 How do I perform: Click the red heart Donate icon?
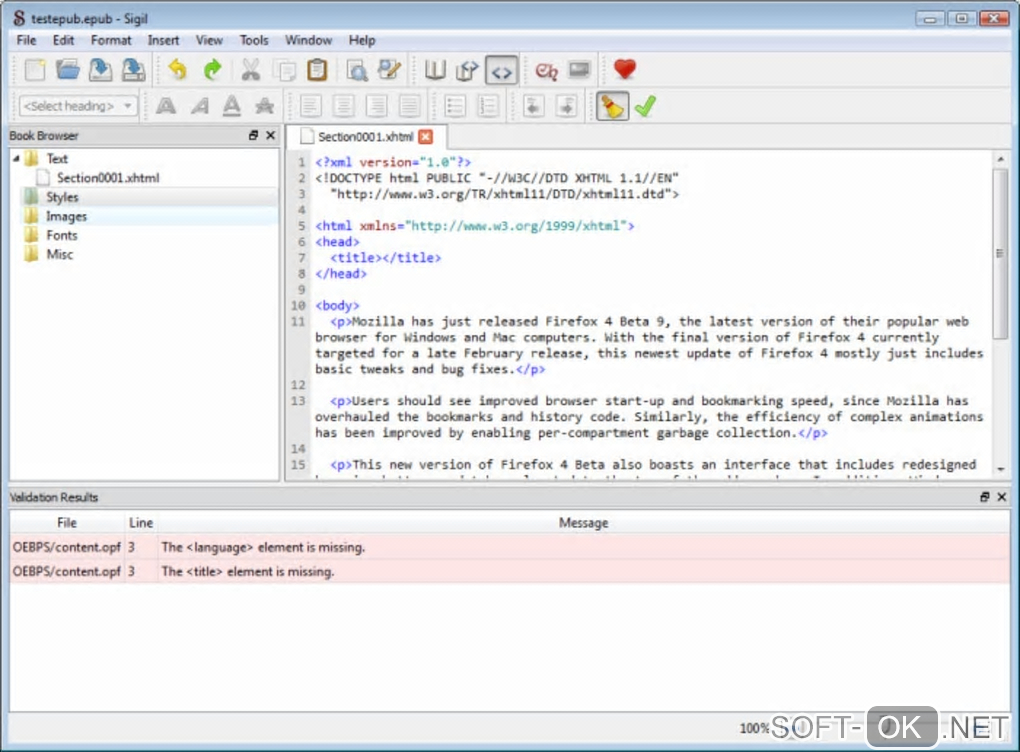tap(625, 70)
